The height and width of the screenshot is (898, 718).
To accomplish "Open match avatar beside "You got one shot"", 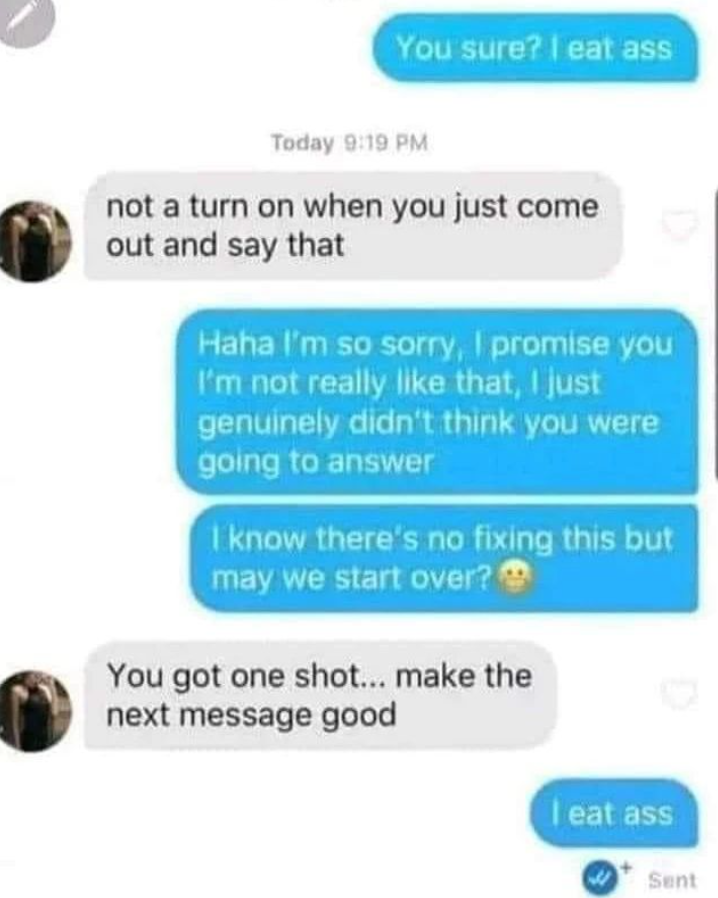I will point(35,711).
